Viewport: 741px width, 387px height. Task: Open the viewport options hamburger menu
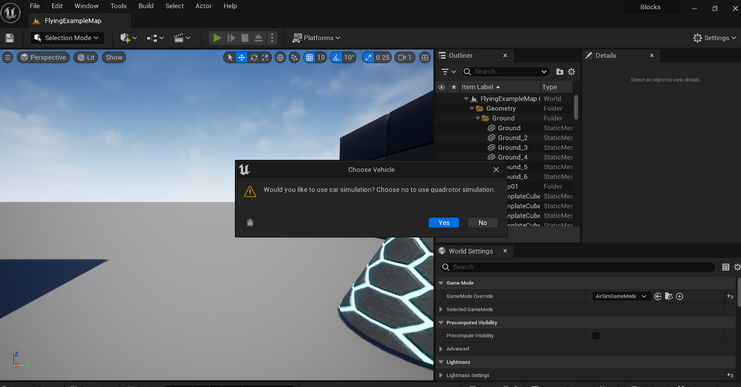tap(8, 57)
